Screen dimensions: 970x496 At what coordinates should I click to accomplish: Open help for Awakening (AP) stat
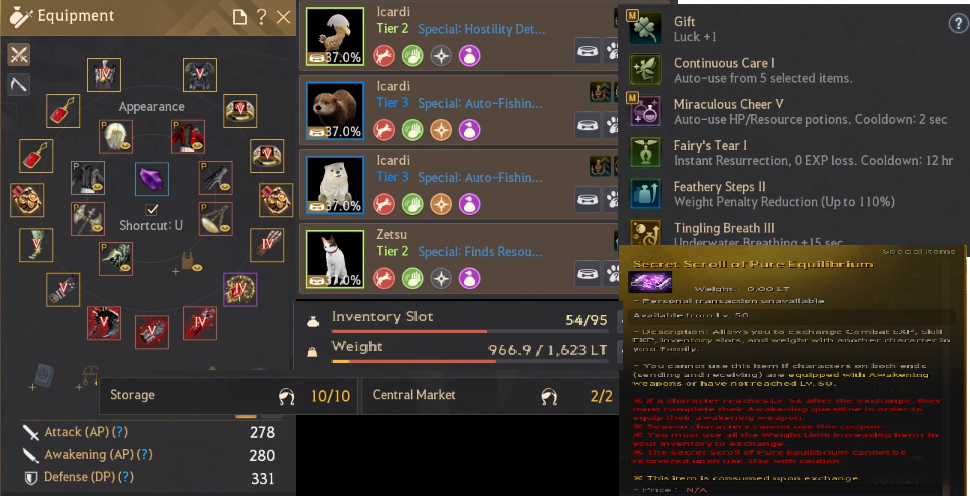(x=144, y=455)
